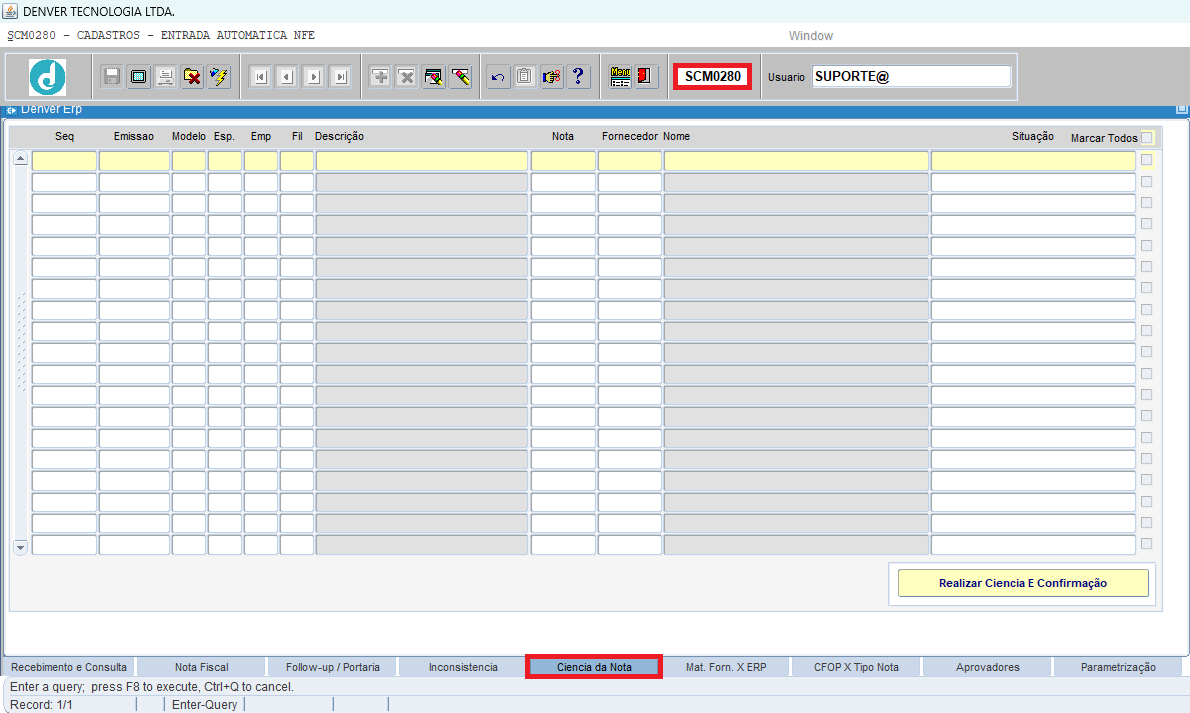Open the Mat. Forn. X ERP tab
Viewport: 1190px width, 713px height.
click(x=726, y=667)
